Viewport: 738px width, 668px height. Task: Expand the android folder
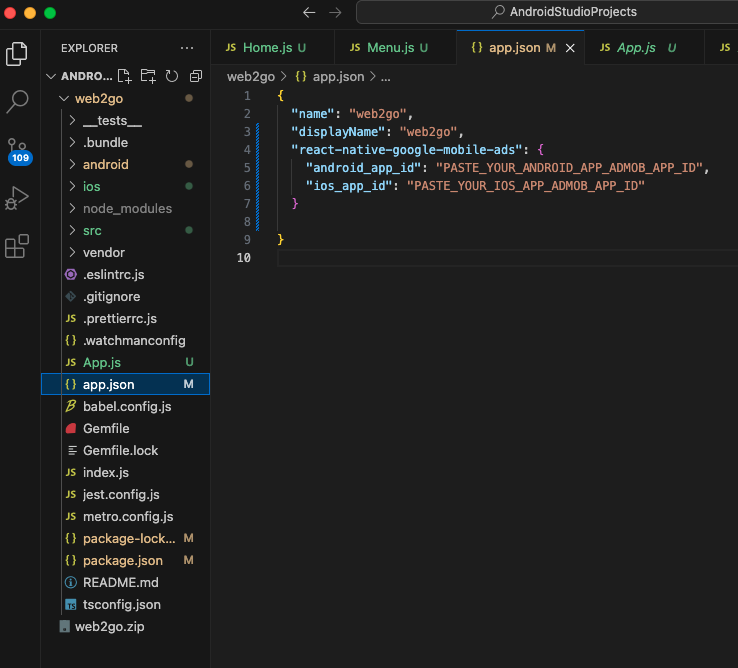(105, 164)
